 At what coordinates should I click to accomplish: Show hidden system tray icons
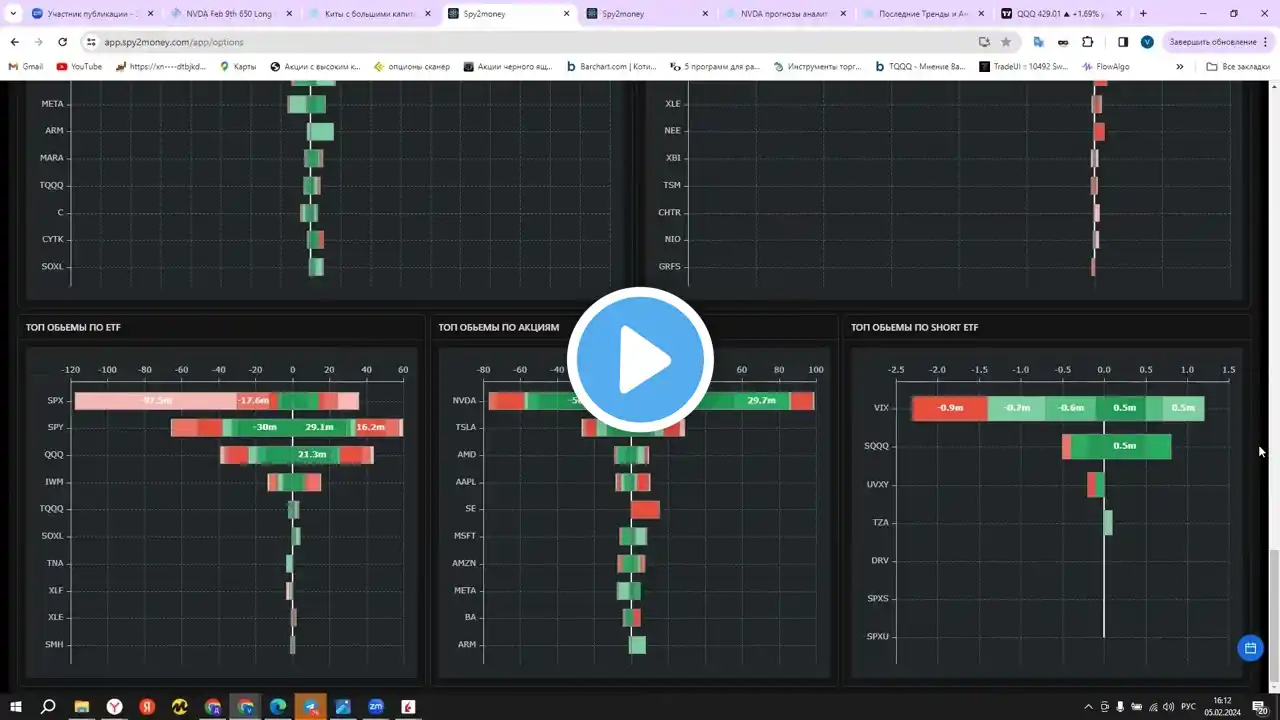click(x=1087, y=707)
